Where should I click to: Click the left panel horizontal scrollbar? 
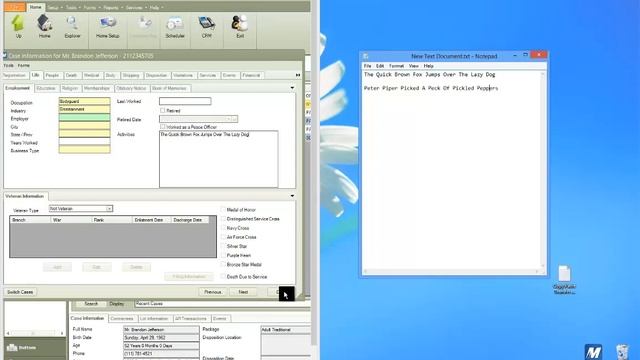point(35,333)
